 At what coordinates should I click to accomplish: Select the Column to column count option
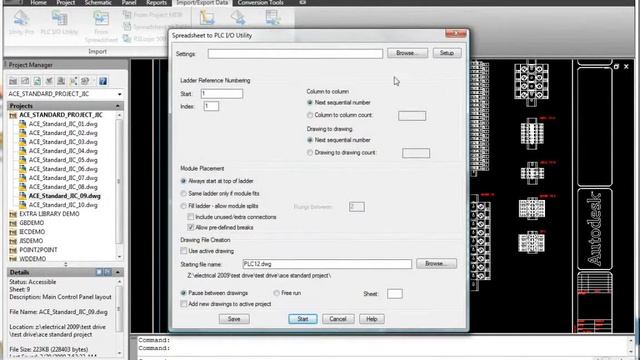click(310, 115)
